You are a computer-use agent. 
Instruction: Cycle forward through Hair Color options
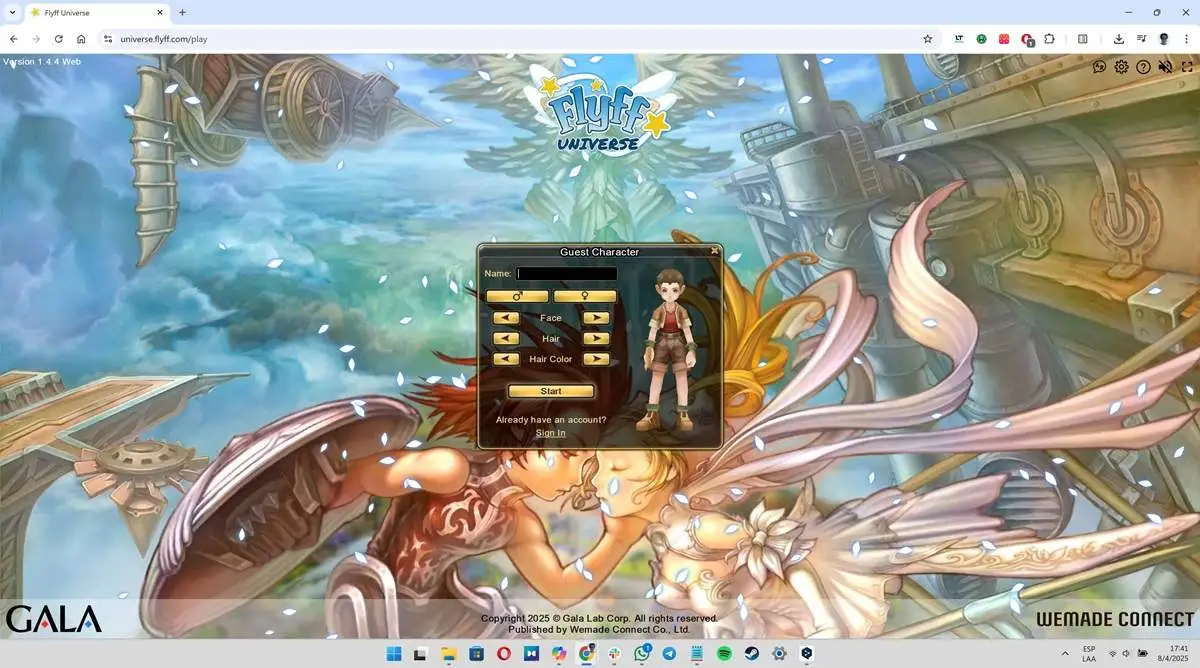coord(596,358)
